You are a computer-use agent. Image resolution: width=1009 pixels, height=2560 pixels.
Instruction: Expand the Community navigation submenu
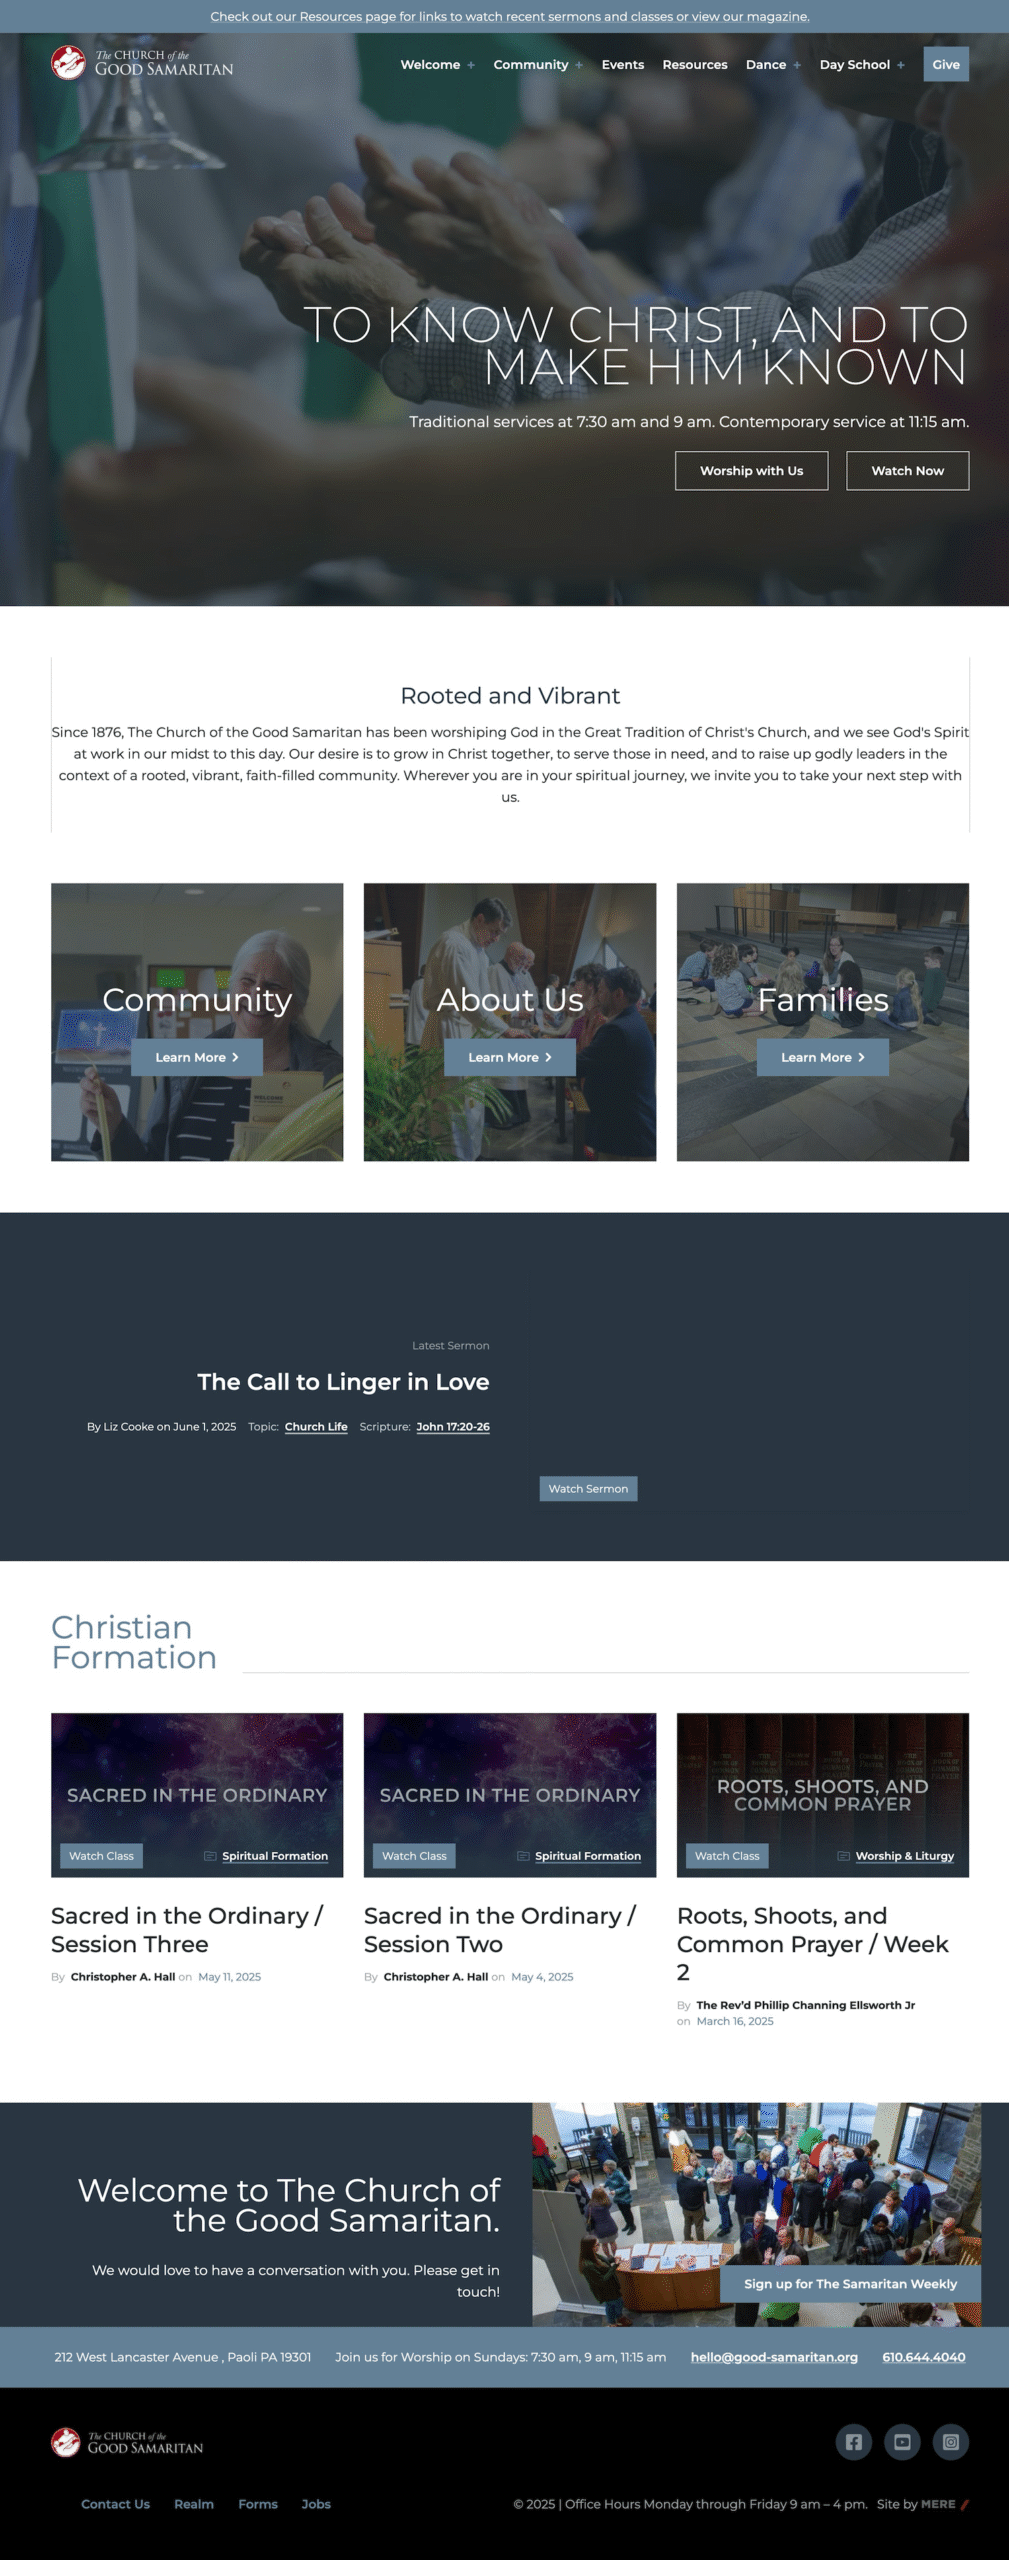[579, 65]
